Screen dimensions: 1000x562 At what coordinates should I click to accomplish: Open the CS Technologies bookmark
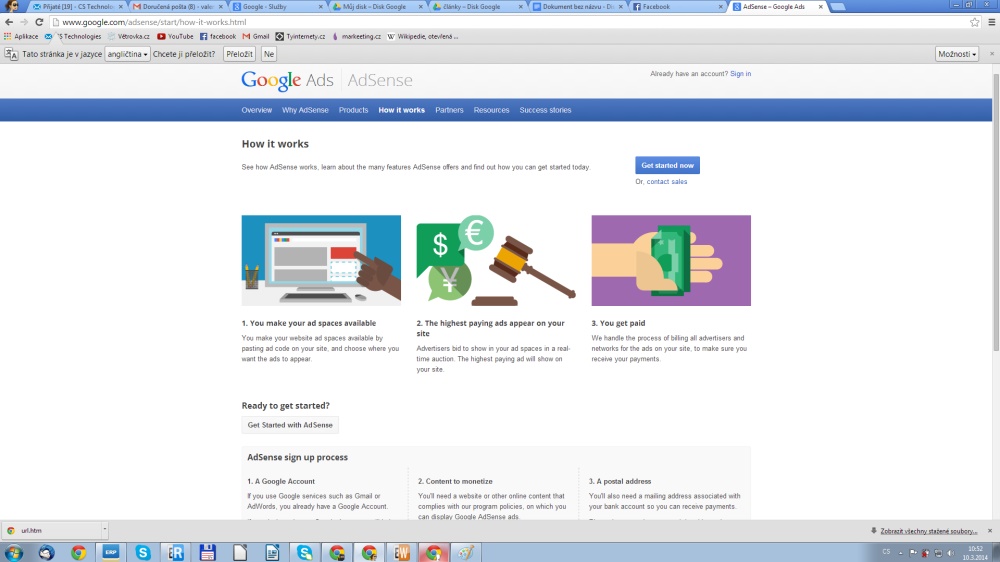tap(73, 36)
